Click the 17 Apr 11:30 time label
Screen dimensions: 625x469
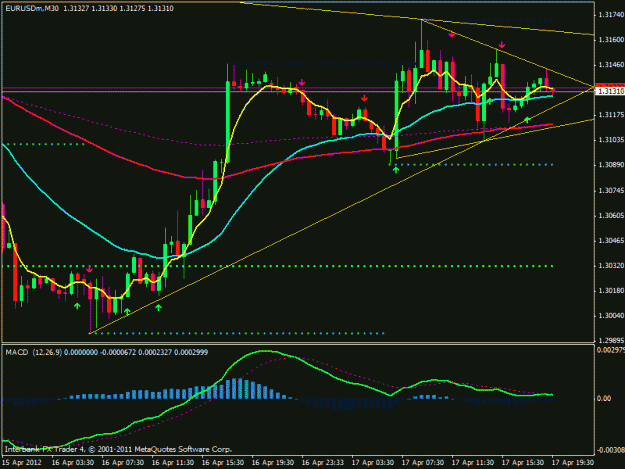click(x=473, y=463)
